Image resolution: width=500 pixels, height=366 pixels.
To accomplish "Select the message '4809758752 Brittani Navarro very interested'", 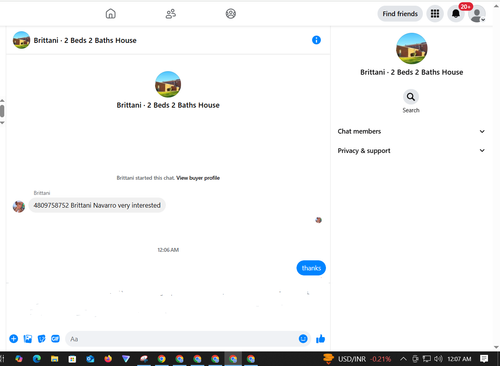I will [x=97, y=205].
